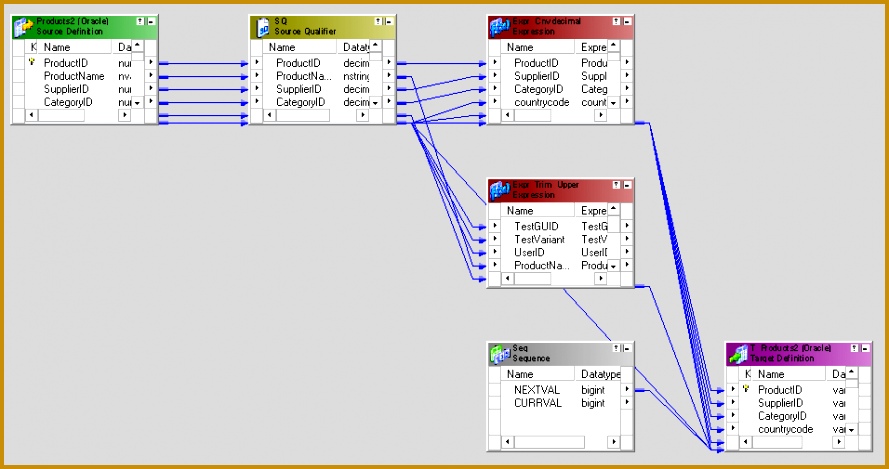Iconize Expr_Cnvdecimal with its dash button
This screenshot has width=889, height=469.
(x=627, y=21)
